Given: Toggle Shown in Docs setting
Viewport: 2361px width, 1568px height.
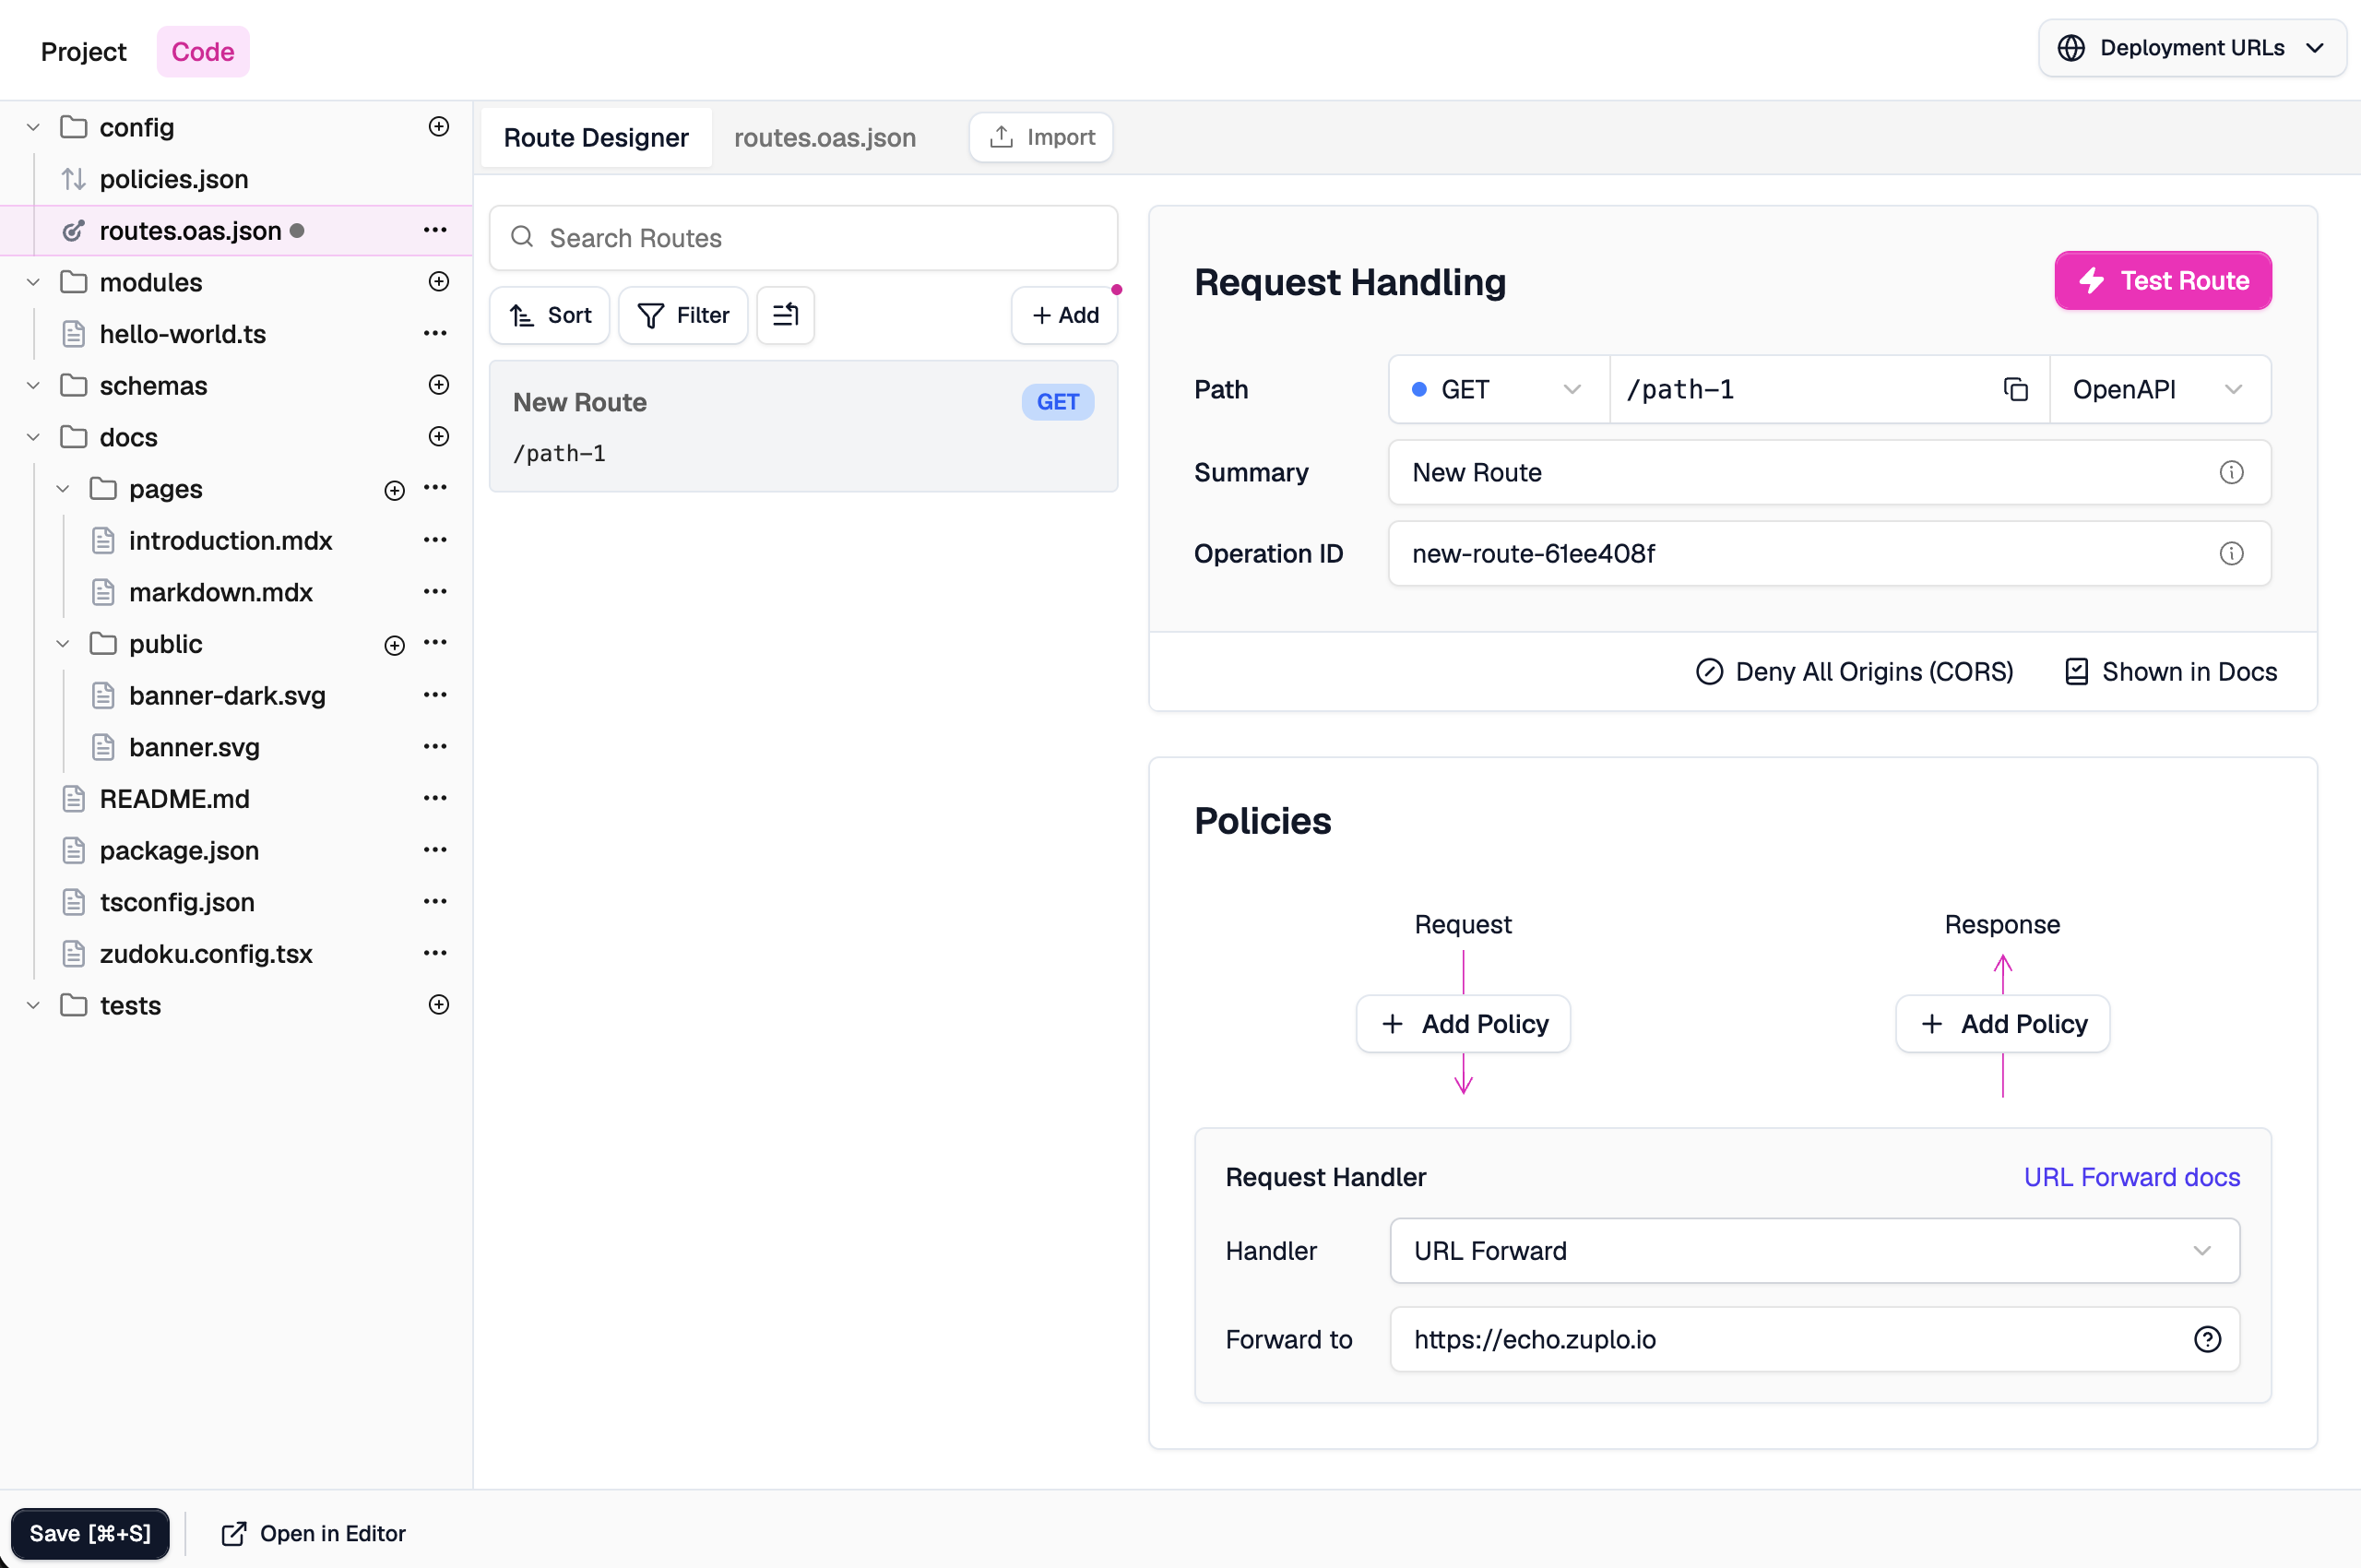Looking at the screenshot, I should (x=2171, y=672).
